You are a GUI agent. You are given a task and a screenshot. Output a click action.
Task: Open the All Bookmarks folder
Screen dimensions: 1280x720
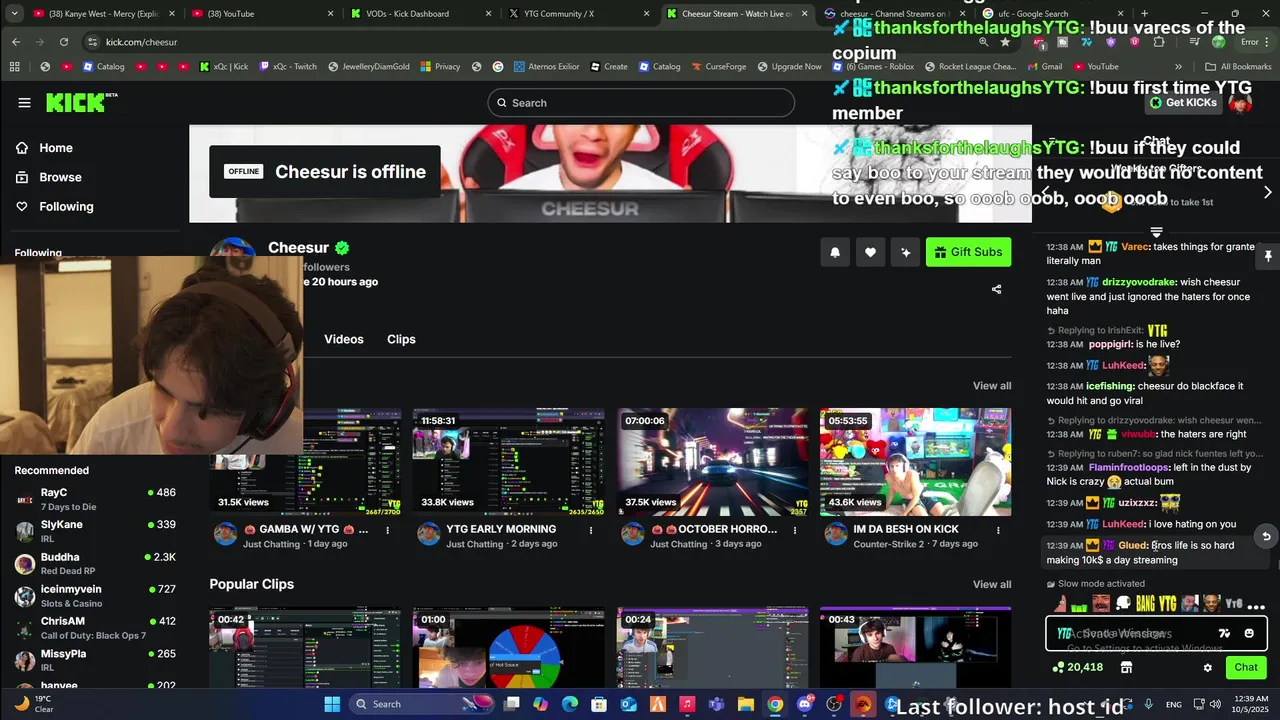click(1238, 67)
